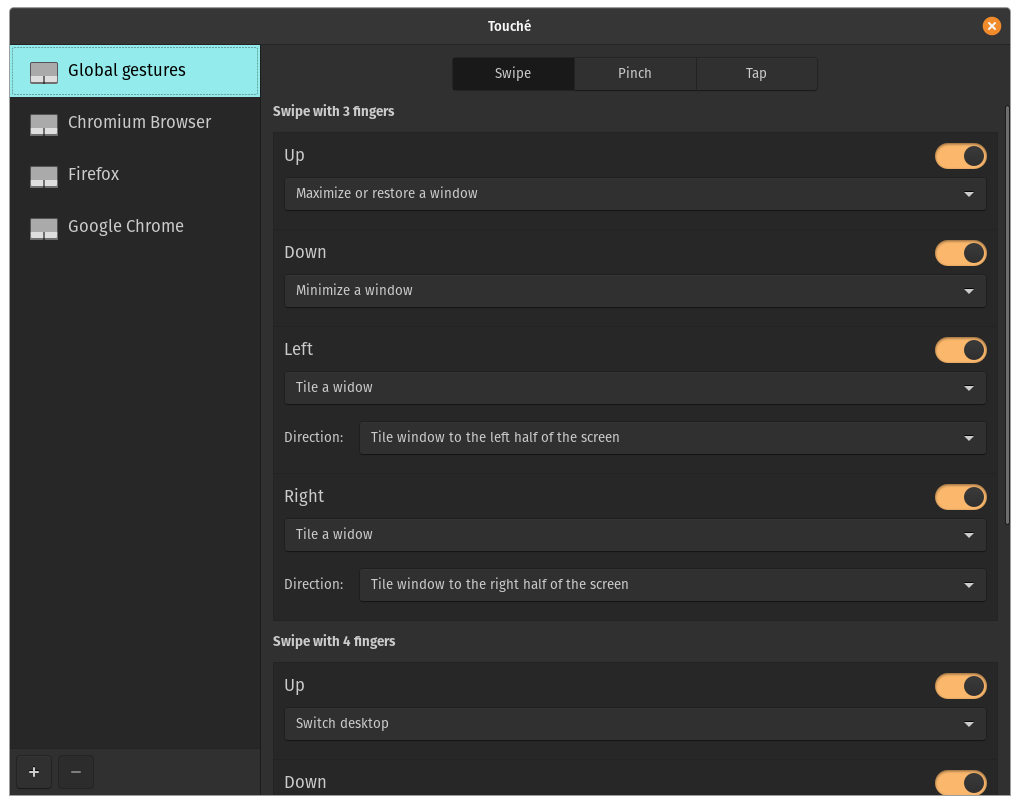This screenshot has height=805, width=1020.
Task: Click the Global gestures touchpad icon
Action: [44, 72]
